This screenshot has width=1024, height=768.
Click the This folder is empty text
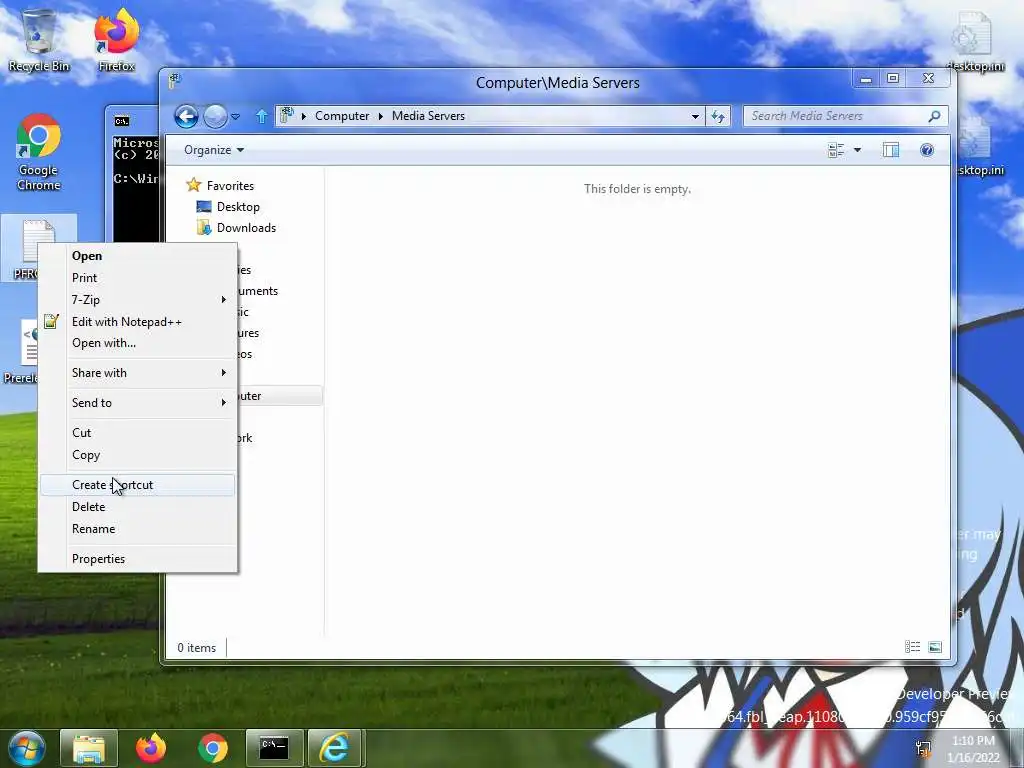(x=637, y=189)
